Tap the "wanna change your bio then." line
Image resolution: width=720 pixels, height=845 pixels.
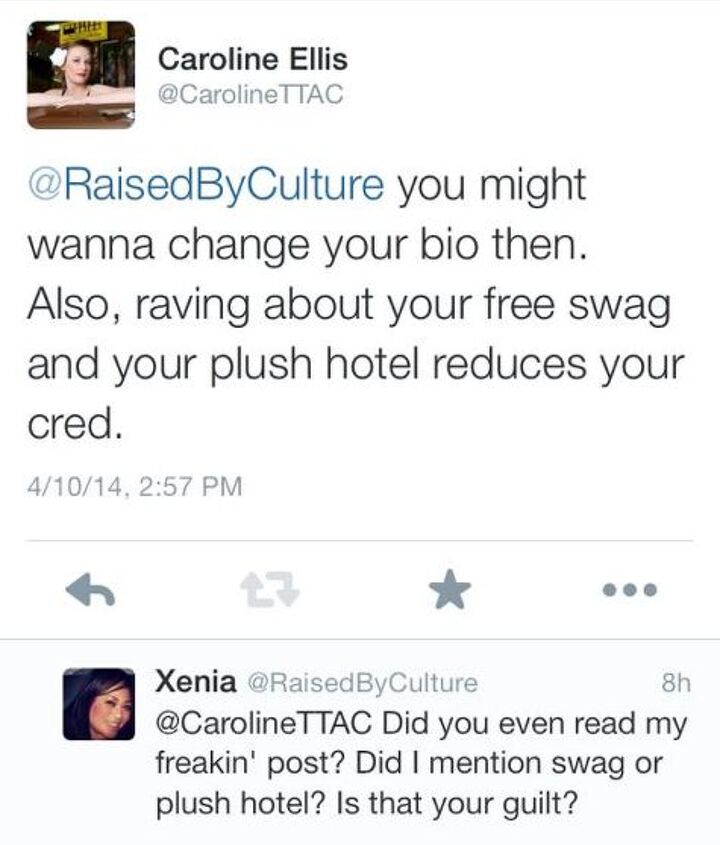click(303, 245)
